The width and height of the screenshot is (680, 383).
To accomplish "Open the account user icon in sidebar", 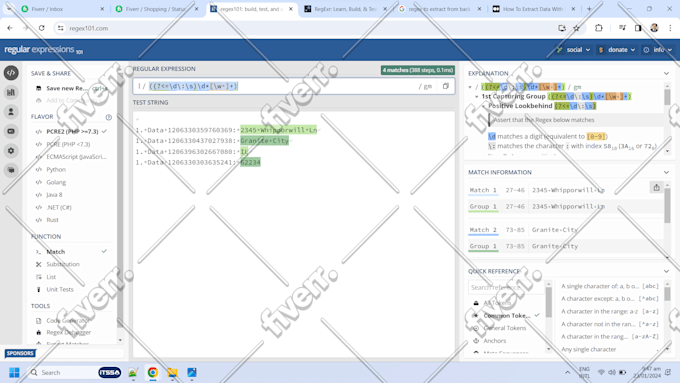I will (11, 111).
